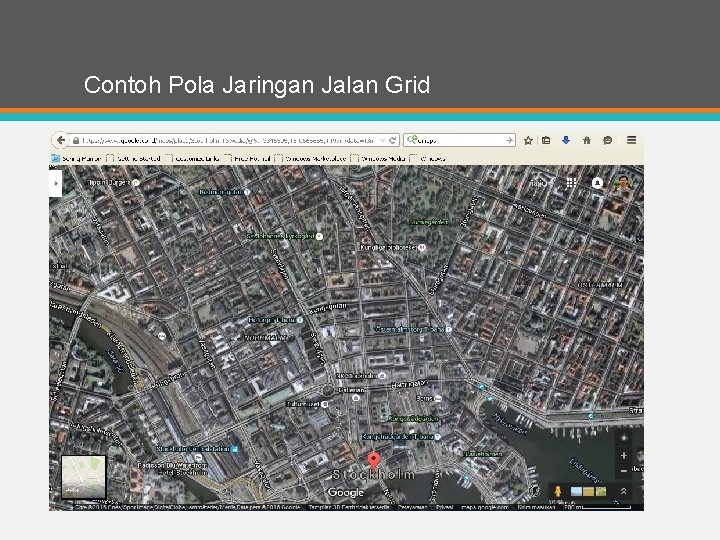Image resolution: width=720 pixels, height=540 pixels.
Task: Zoom out with the minus button
Action: pos(624,471)
